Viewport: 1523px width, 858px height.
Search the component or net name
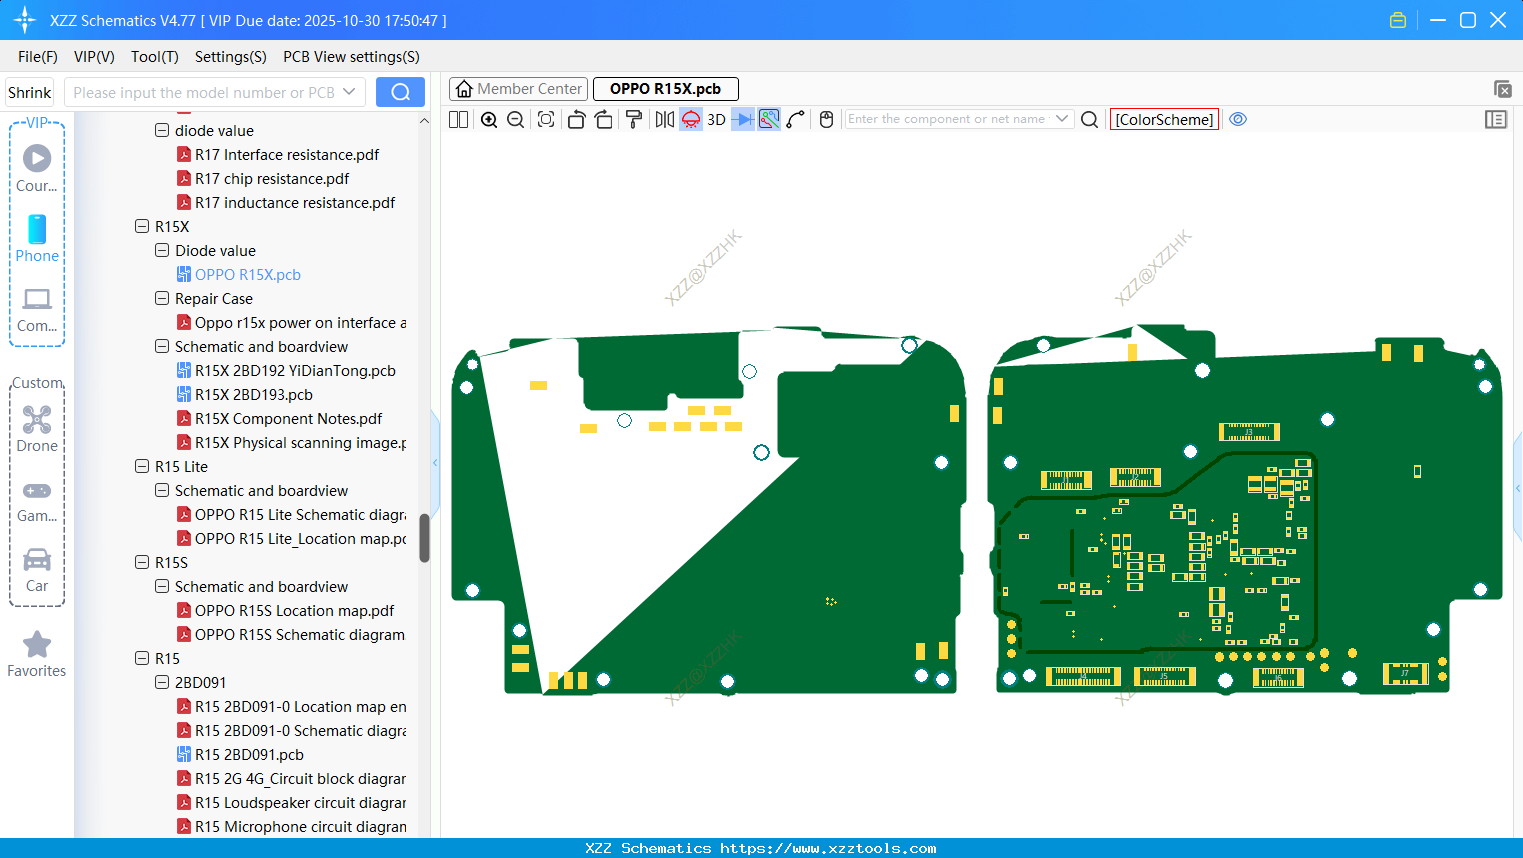pos(1090,120)
